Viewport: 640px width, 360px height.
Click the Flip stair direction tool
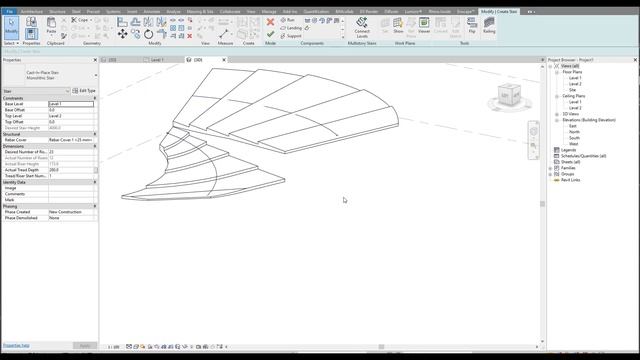click(472, 26)
